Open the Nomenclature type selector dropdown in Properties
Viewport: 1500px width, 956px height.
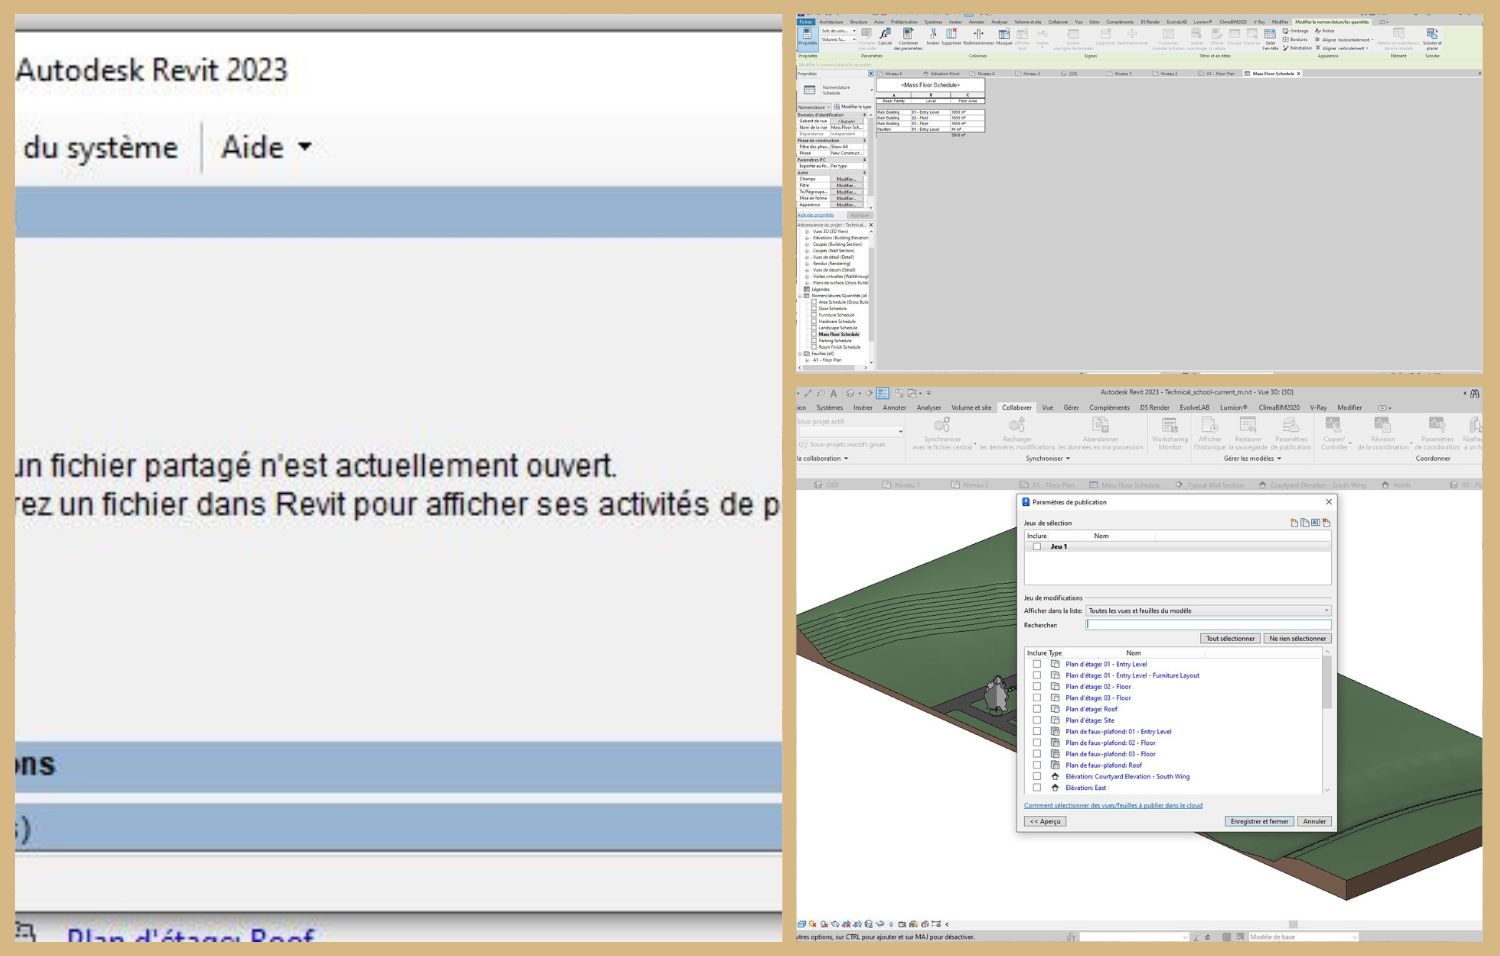coord(834,90)
